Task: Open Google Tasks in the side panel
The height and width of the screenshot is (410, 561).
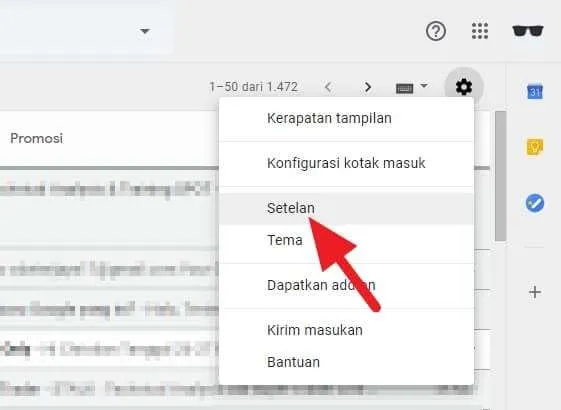Action: click(x=535, y=203)
